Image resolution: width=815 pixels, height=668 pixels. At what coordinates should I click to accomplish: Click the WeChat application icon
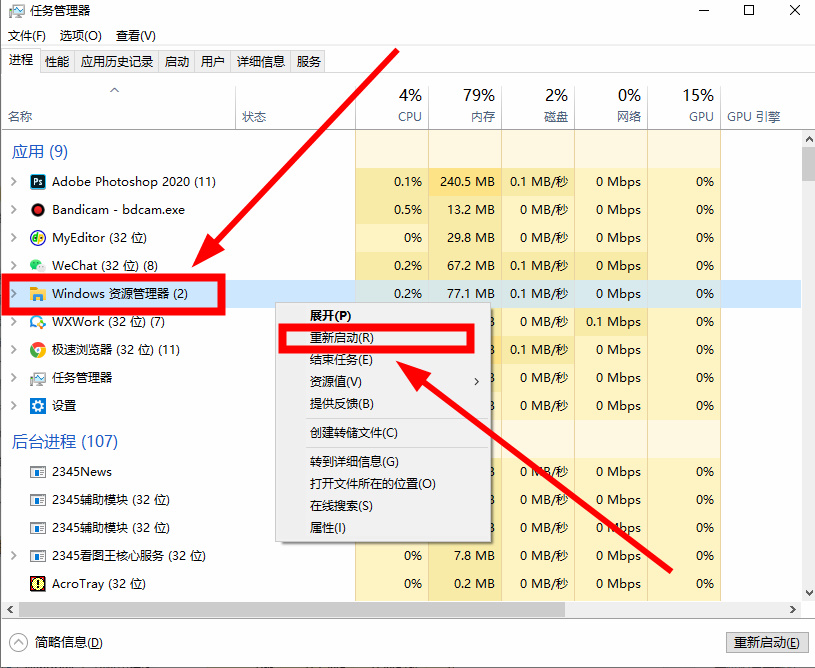(39, 265)
